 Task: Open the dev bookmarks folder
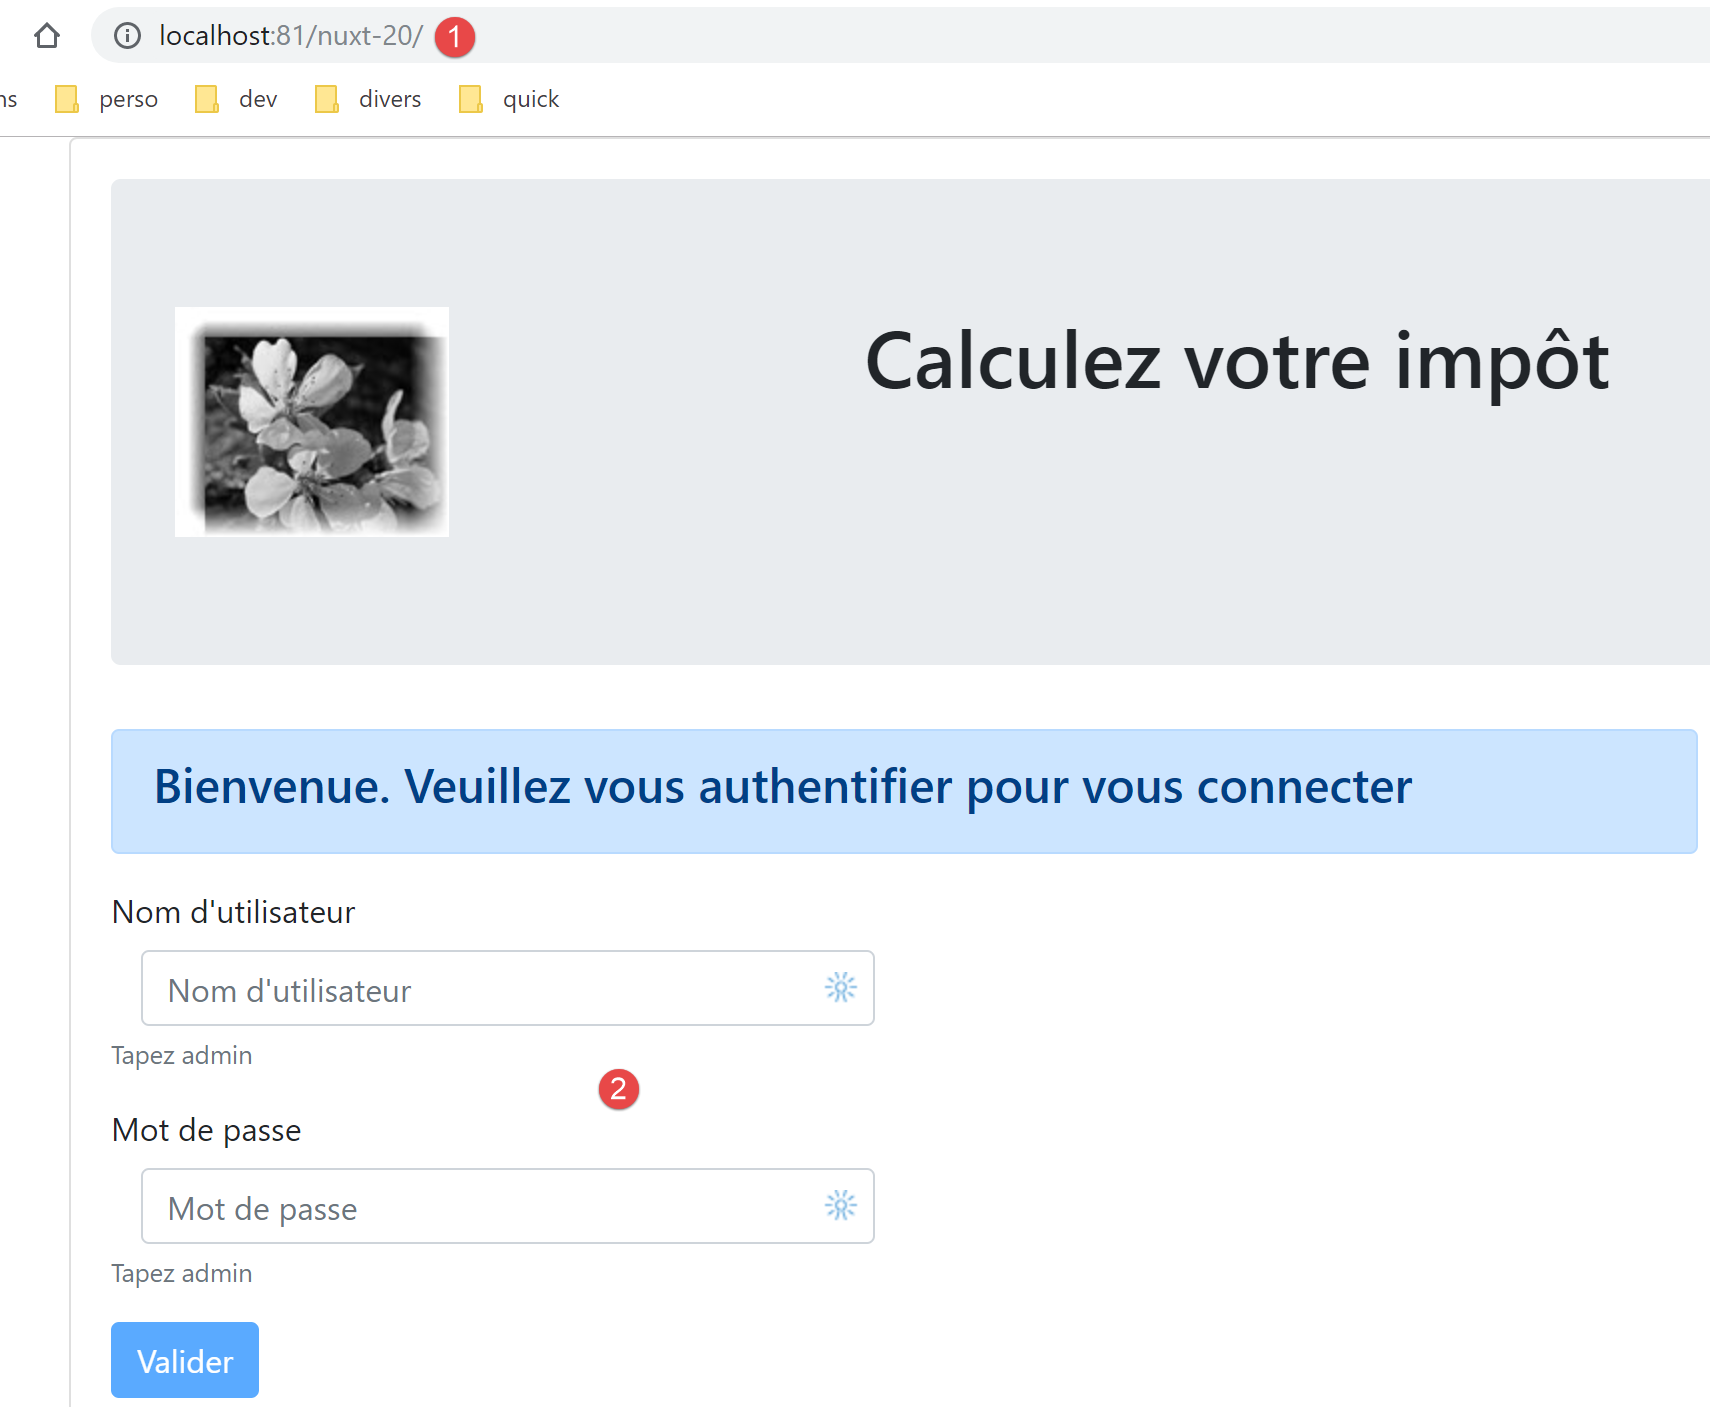pyautogui.click(x=237, y=99)
